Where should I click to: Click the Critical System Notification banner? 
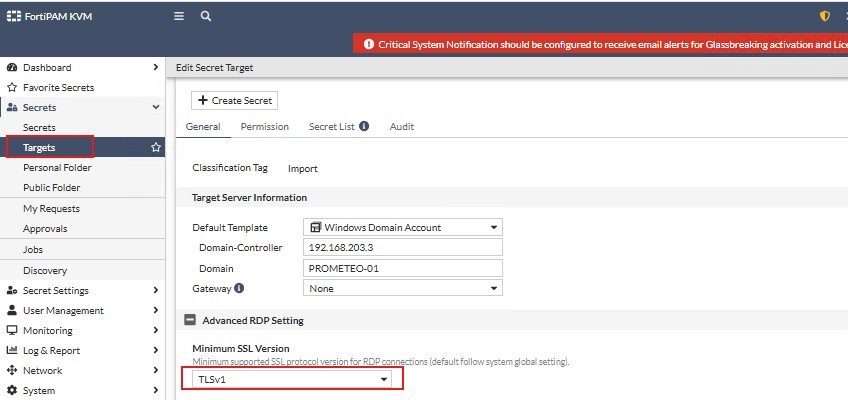point(600,44)
